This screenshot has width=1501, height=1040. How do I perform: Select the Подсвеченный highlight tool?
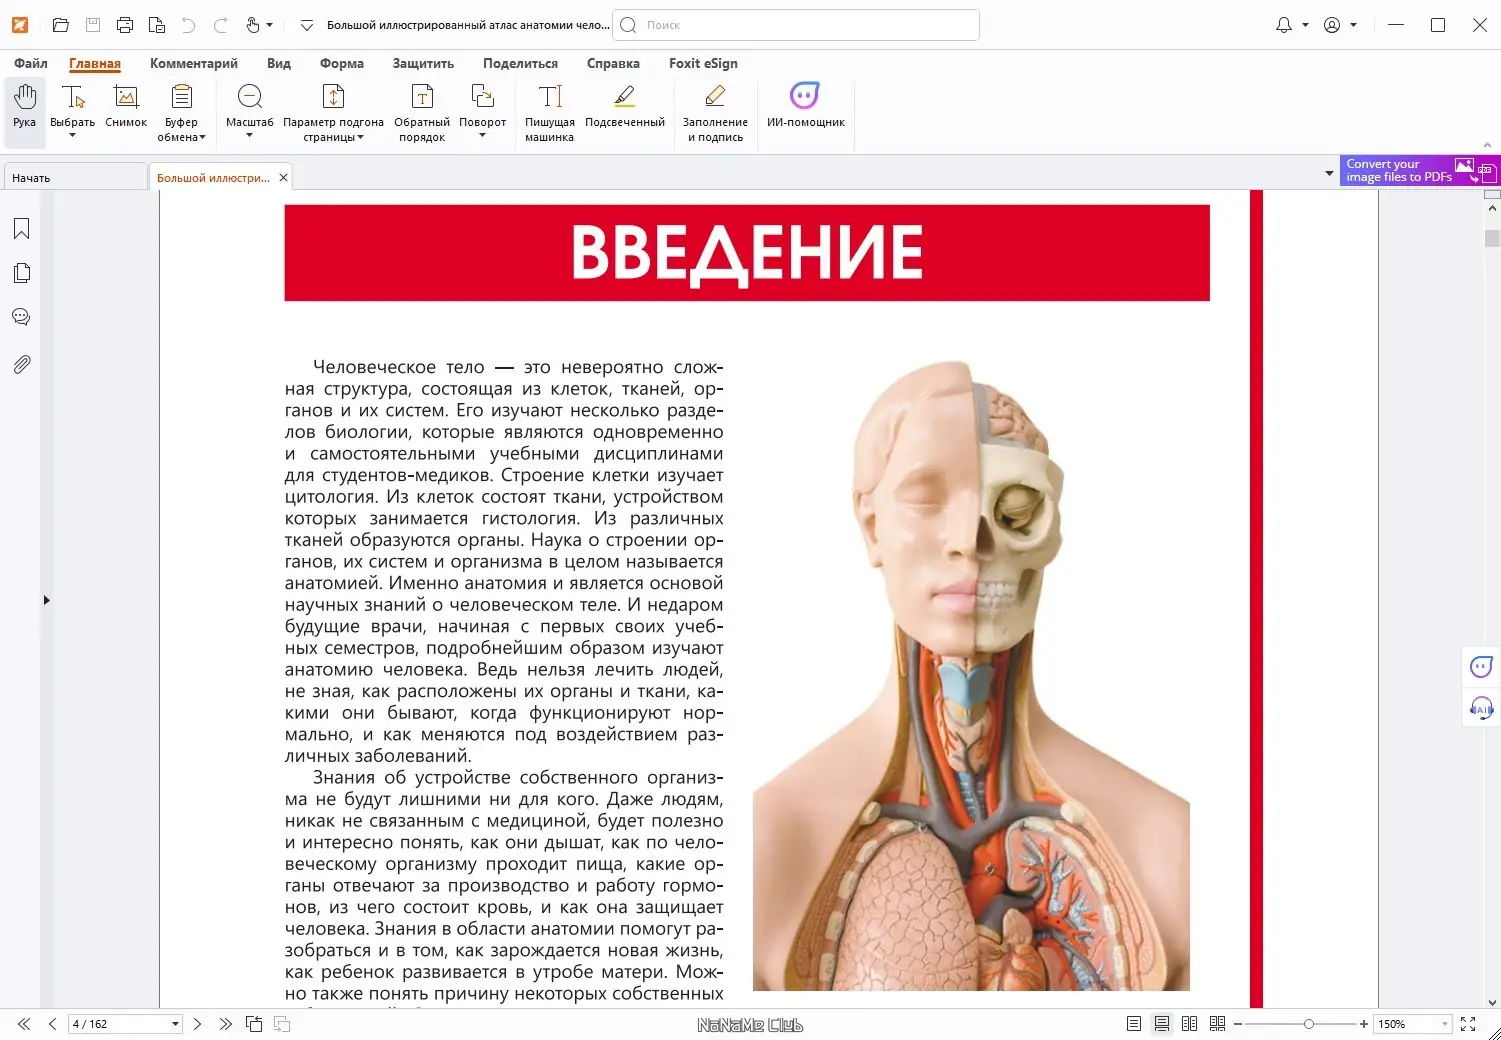pos(624,107)
